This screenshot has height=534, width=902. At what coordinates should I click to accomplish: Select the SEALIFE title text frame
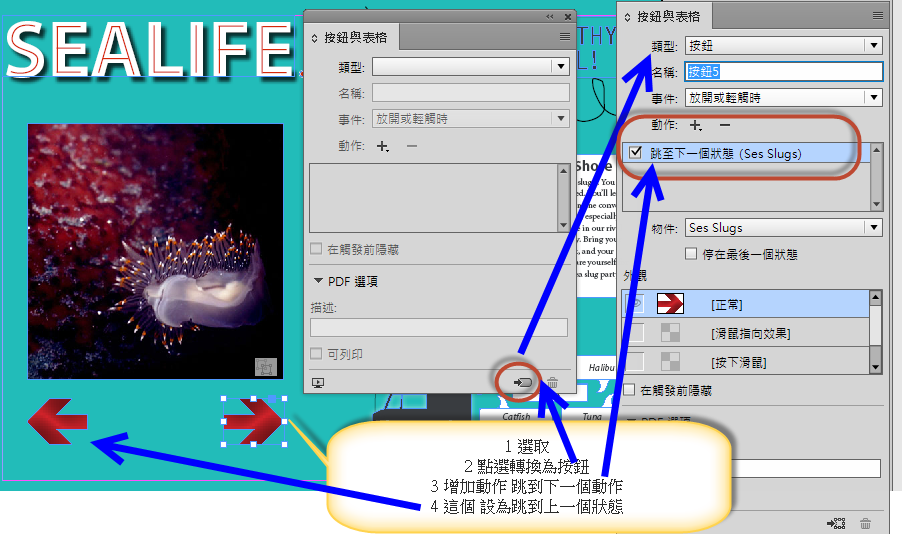pyautogui.click(x=150, y=47)
